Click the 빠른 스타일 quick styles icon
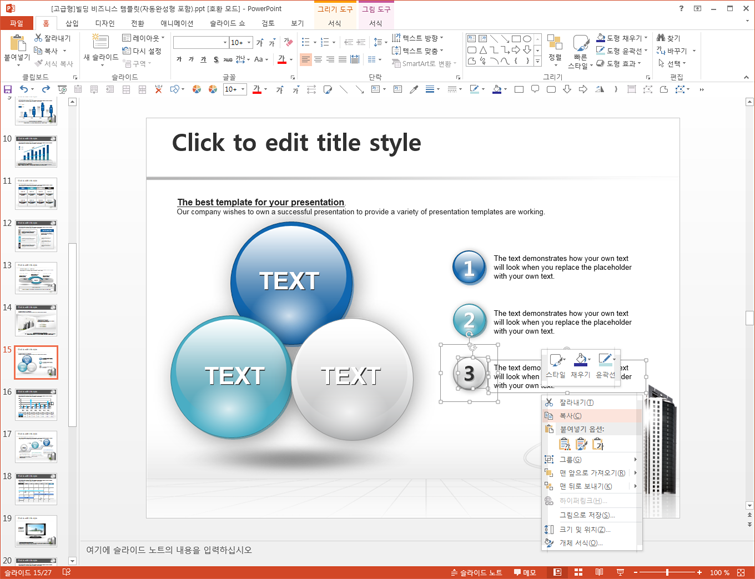Screen dimensions: 755x579 pos(580,44)
